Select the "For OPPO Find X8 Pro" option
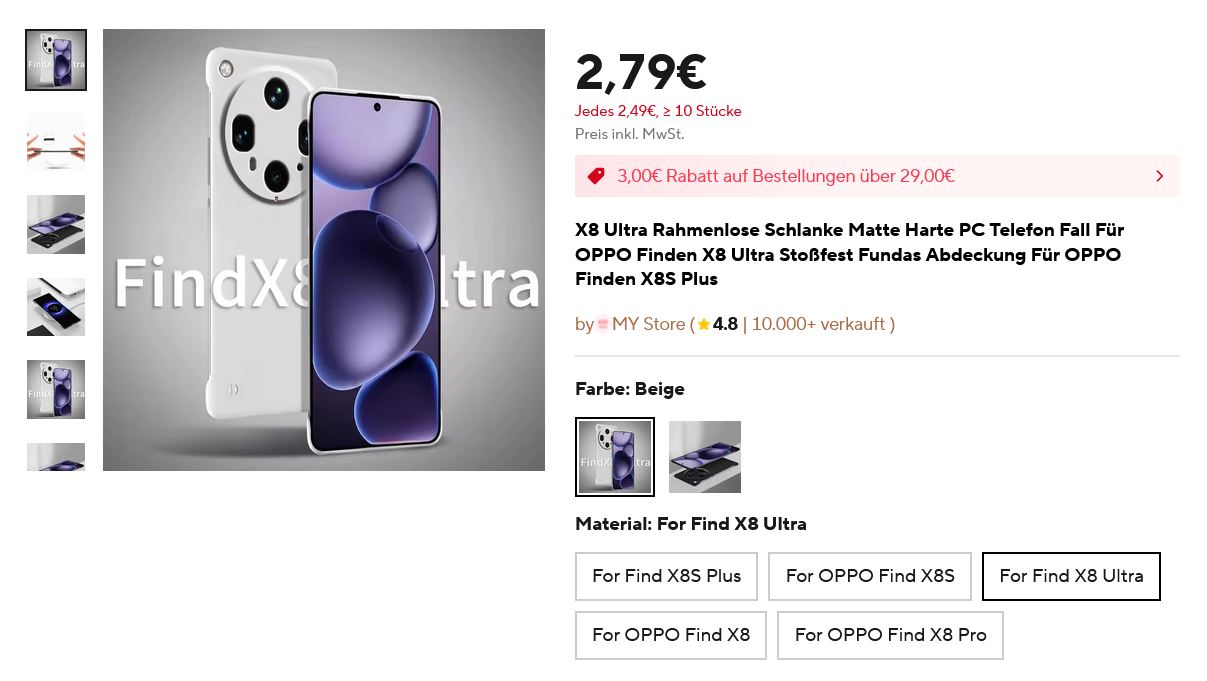Screen dimensions: 1207x681 (890, 635)
